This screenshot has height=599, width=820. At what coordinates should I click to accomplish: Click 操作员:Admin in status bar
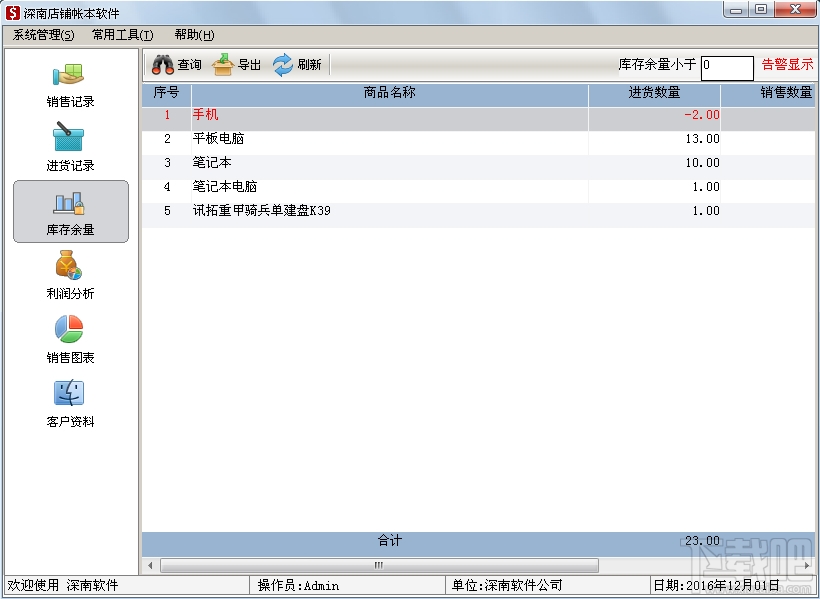[x=299, y=586]
